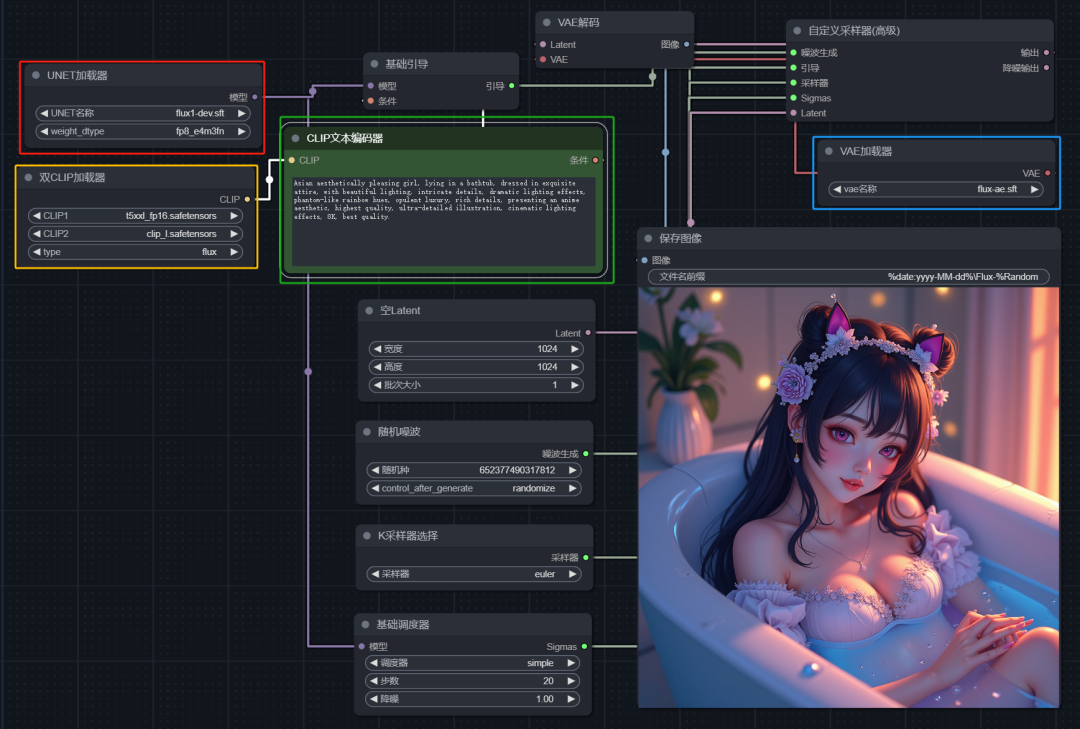
Task: Click the 文件名前缀 filename input field
Action: pyautogui.click(x=848, y=277)
